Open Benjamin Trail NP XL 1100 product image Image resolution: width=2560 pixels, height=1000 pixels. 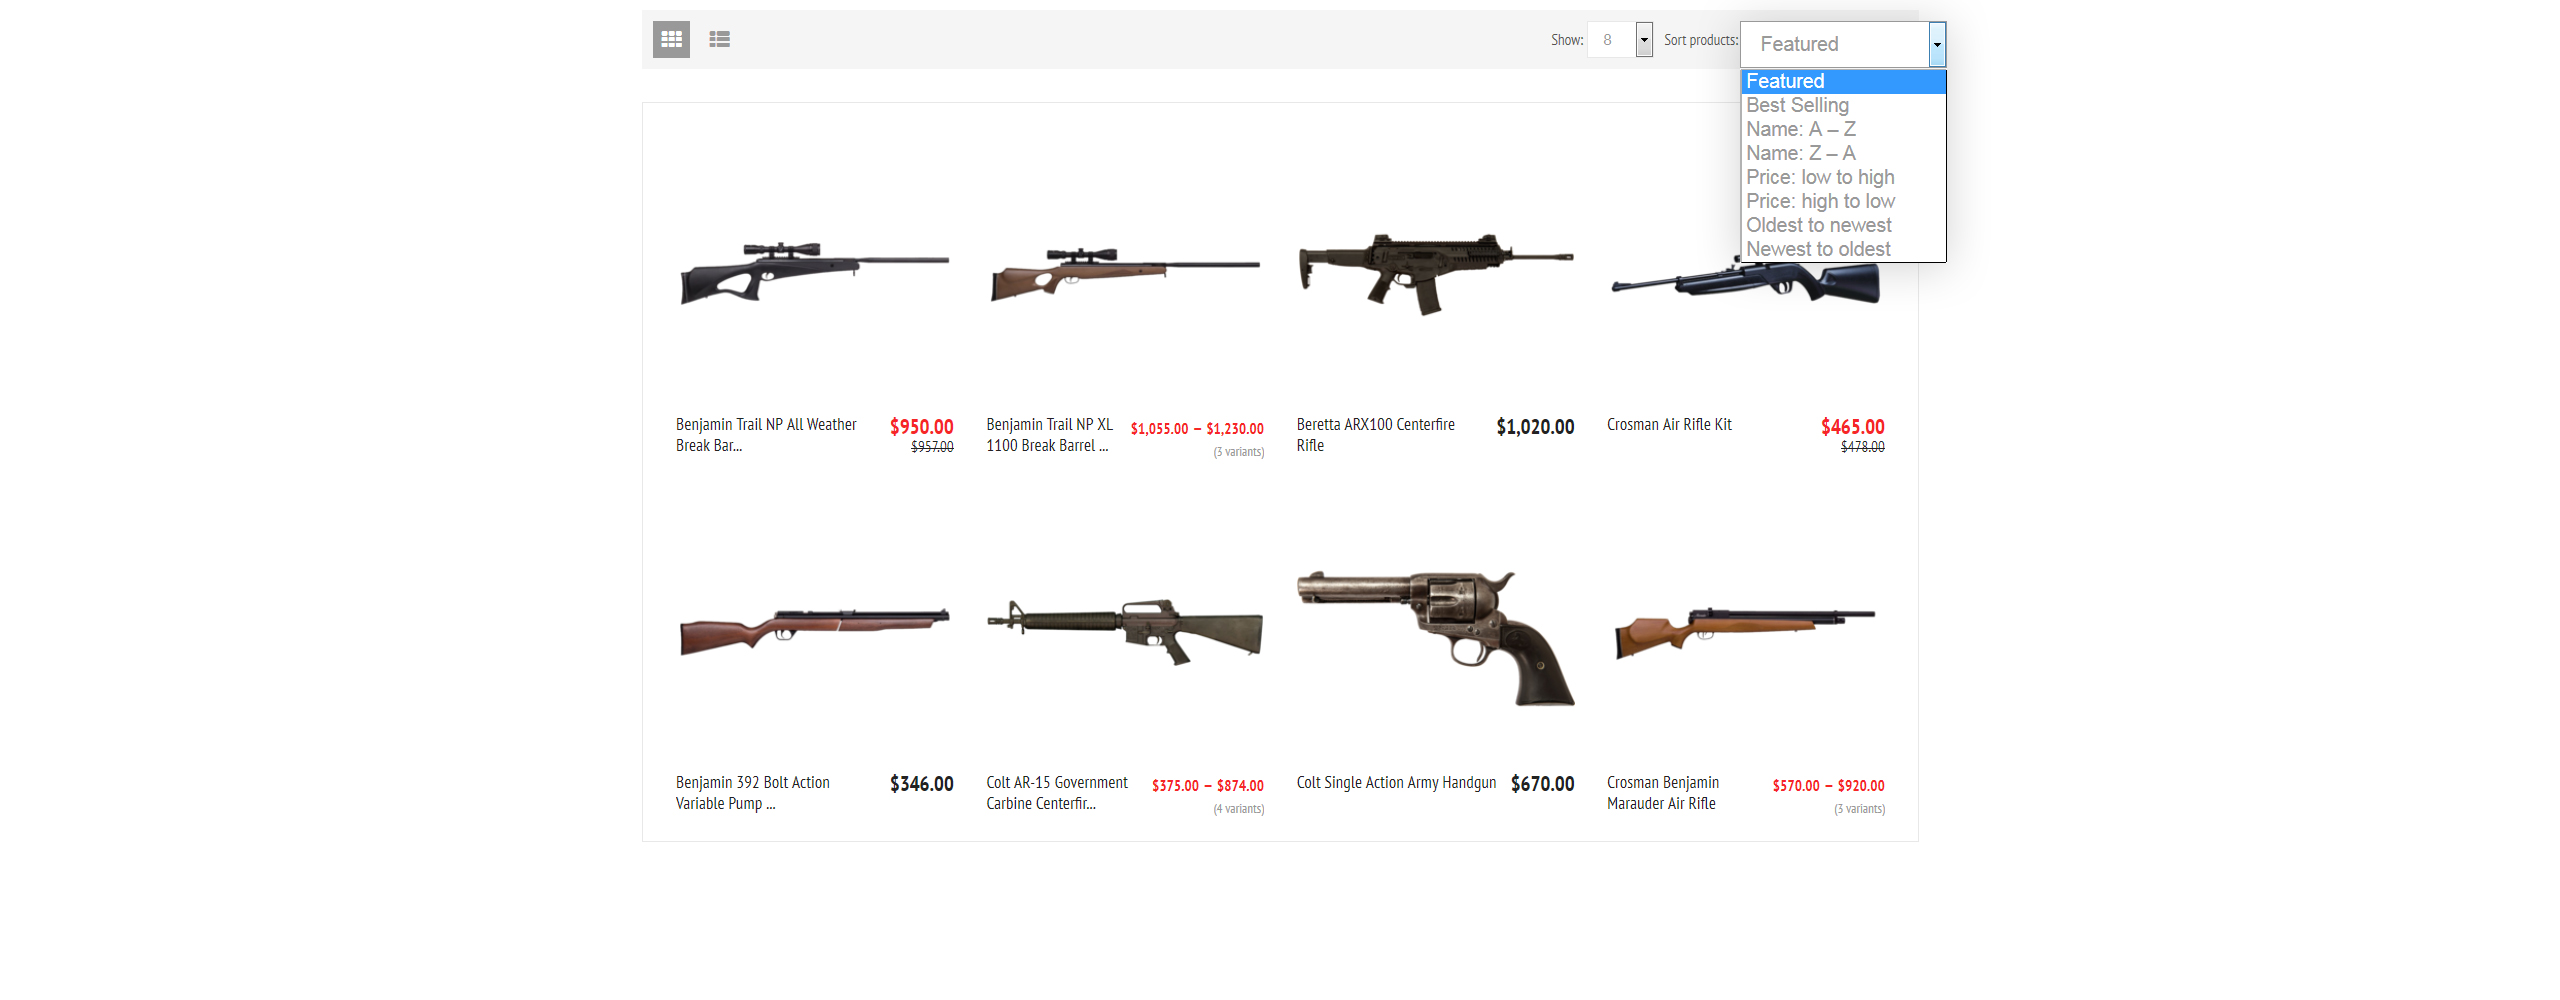click(x=1125, y=274)
